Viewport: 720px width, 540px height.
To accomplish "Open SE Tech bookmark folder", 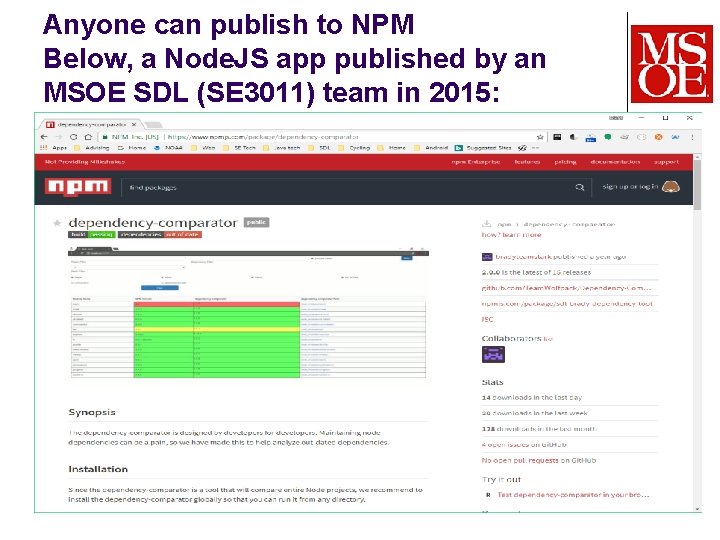I will point(240,148).
